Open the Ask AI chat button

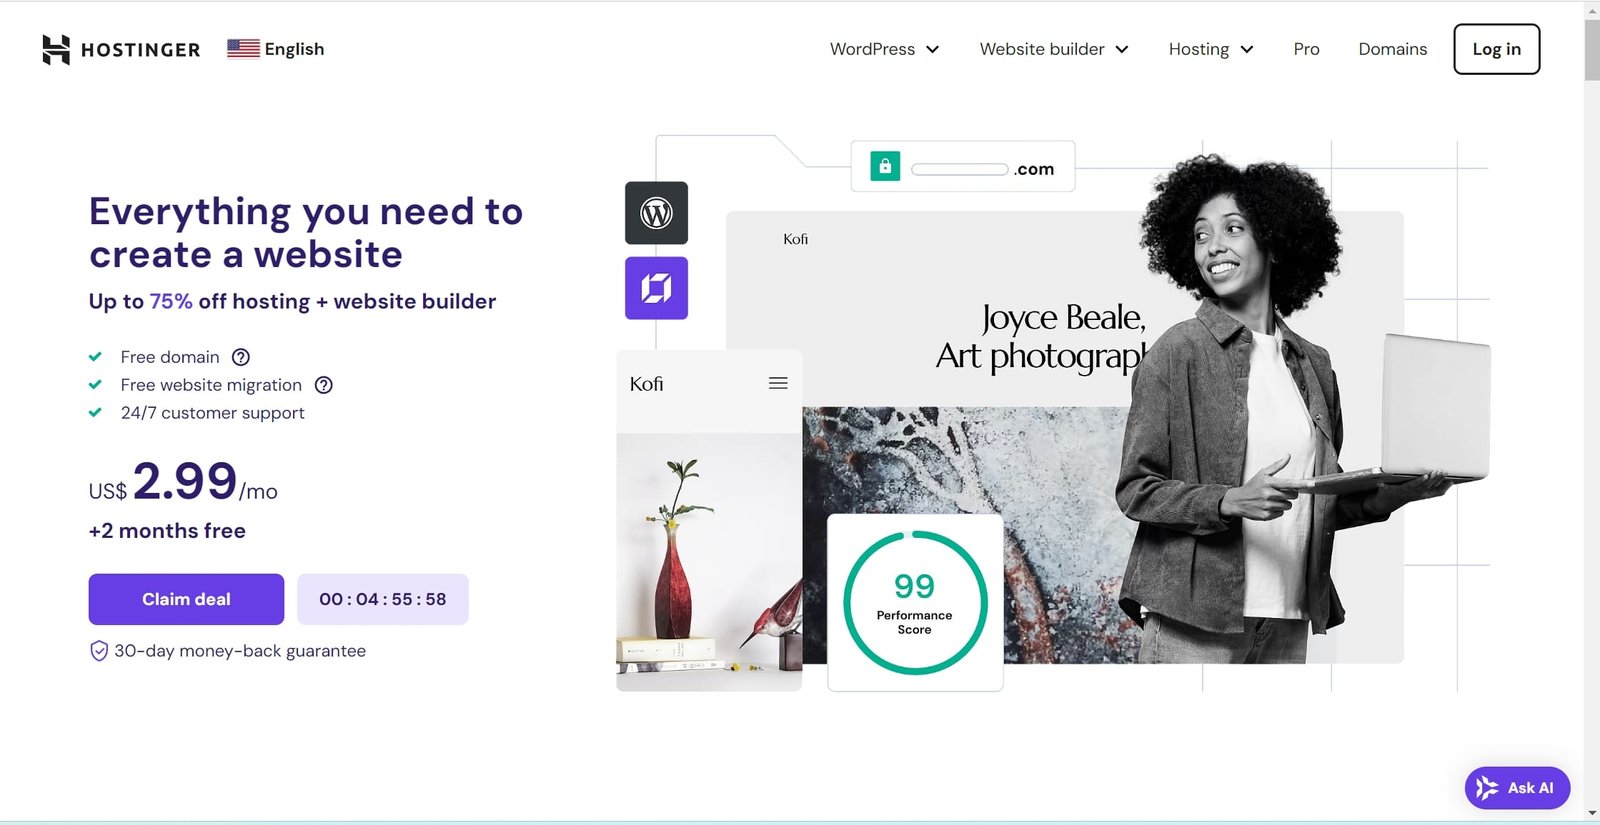[x=1516, y=788]
